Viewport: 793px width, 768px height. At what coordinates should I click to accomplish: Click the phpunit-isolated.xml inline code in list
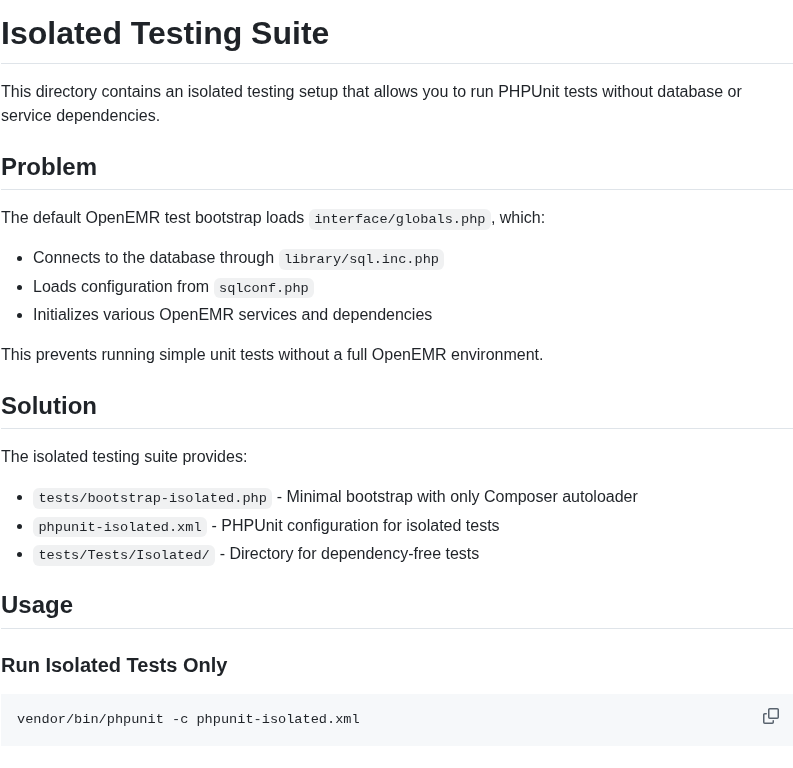[120, 527]
